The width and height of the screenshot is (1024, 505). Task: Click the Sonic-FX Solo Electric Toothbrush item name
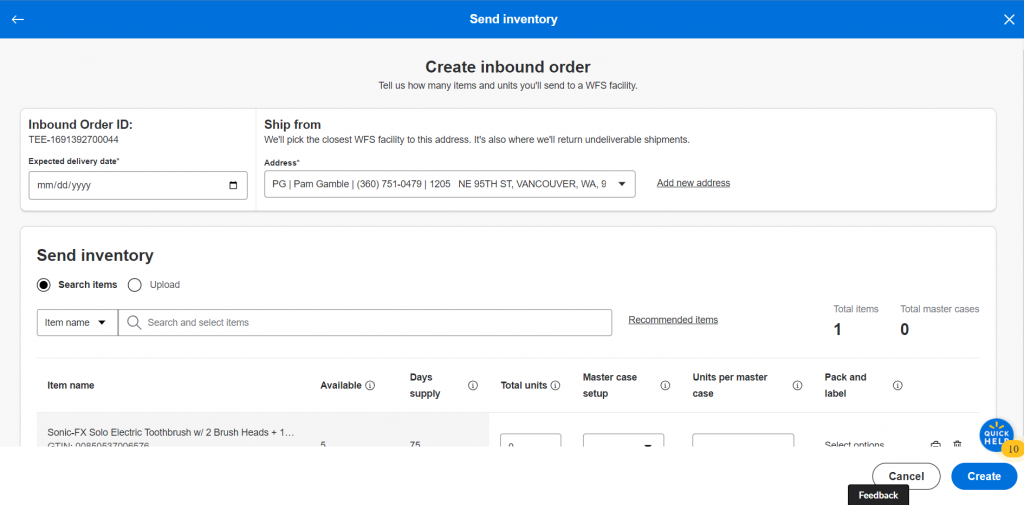click(x=171, y=432)
